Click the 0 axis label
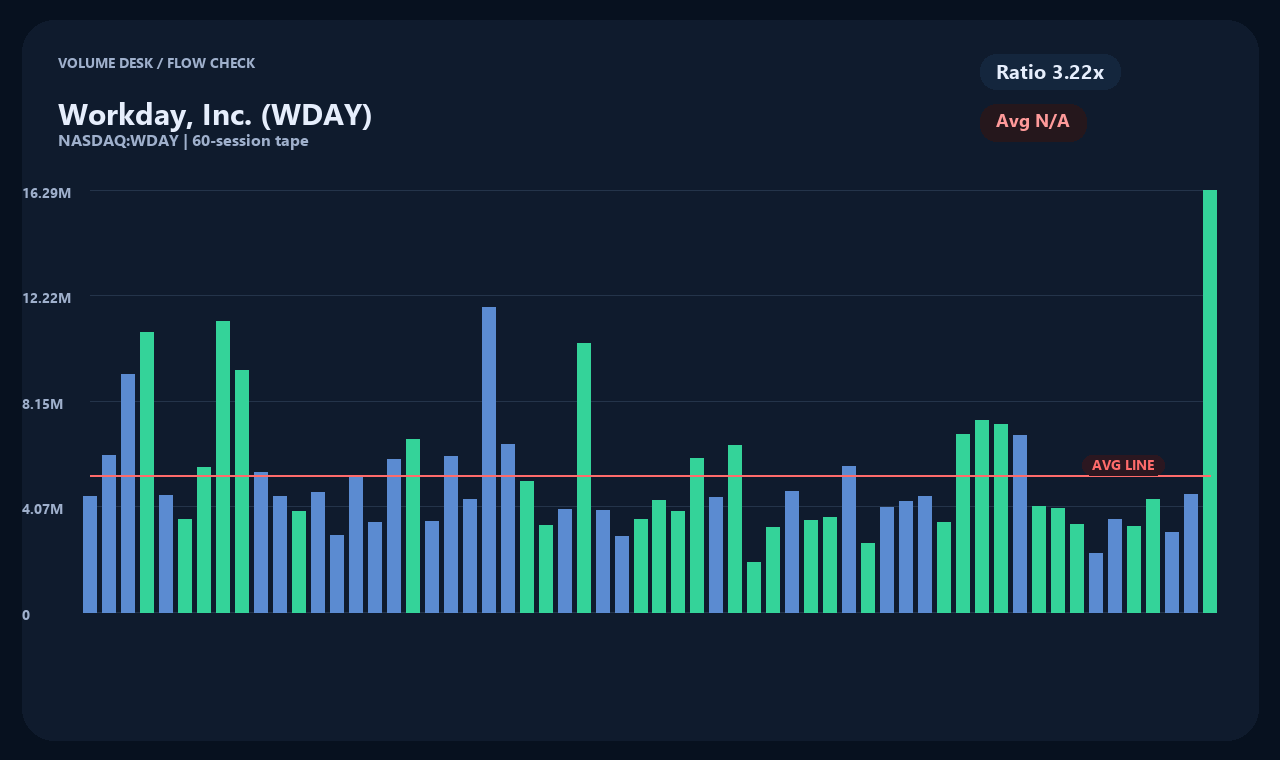The height and width of the screenshot is (760, 1280). (26, 615)
